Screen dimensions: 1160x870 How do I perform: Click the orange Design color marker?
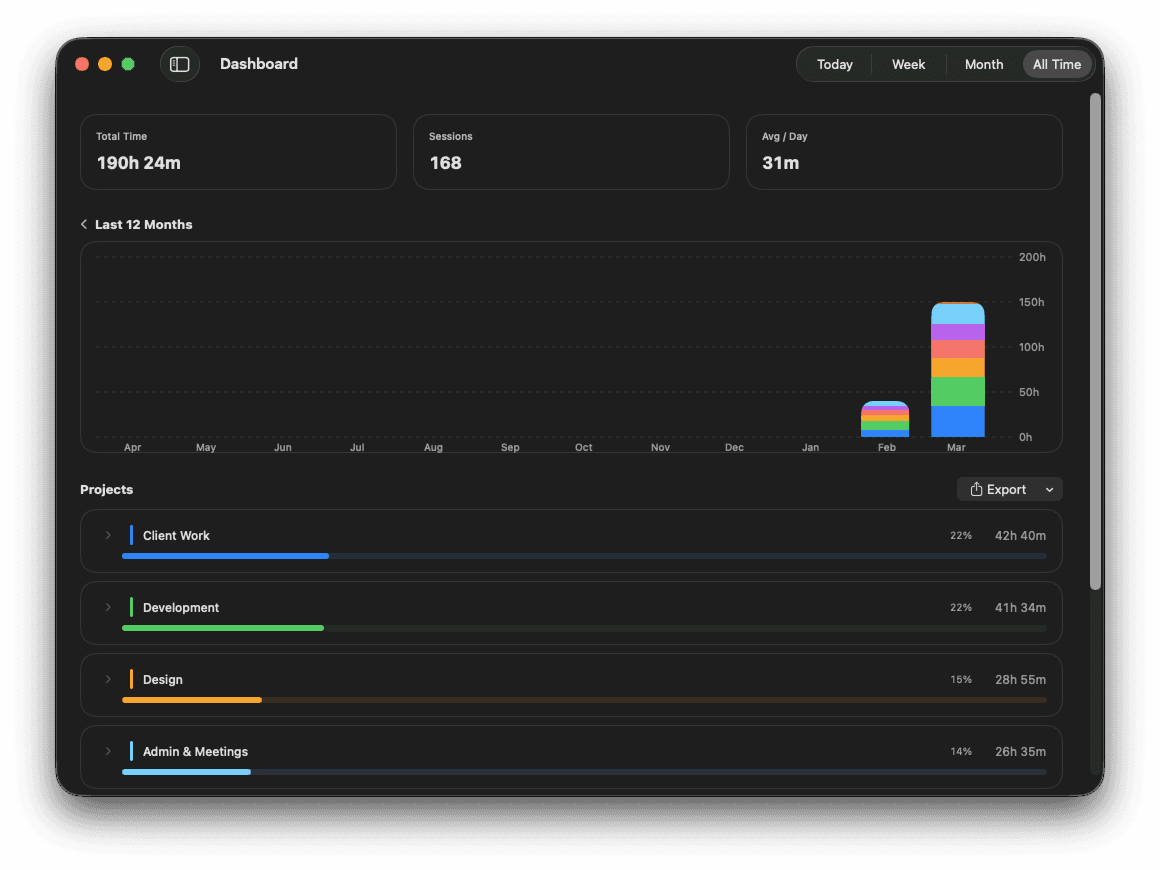(x=131, y=680)
